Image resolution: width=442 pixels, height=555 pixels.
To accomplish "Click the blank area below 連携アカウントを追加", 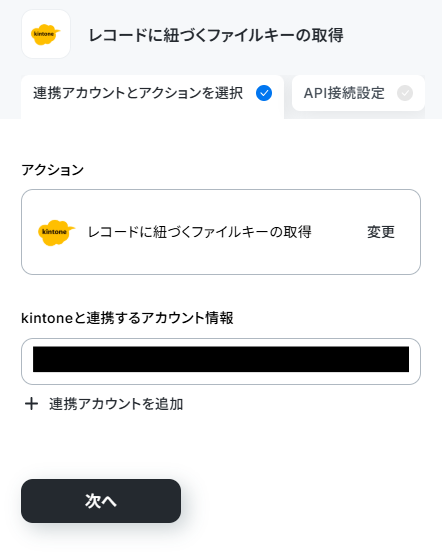I will click(221, 444).
